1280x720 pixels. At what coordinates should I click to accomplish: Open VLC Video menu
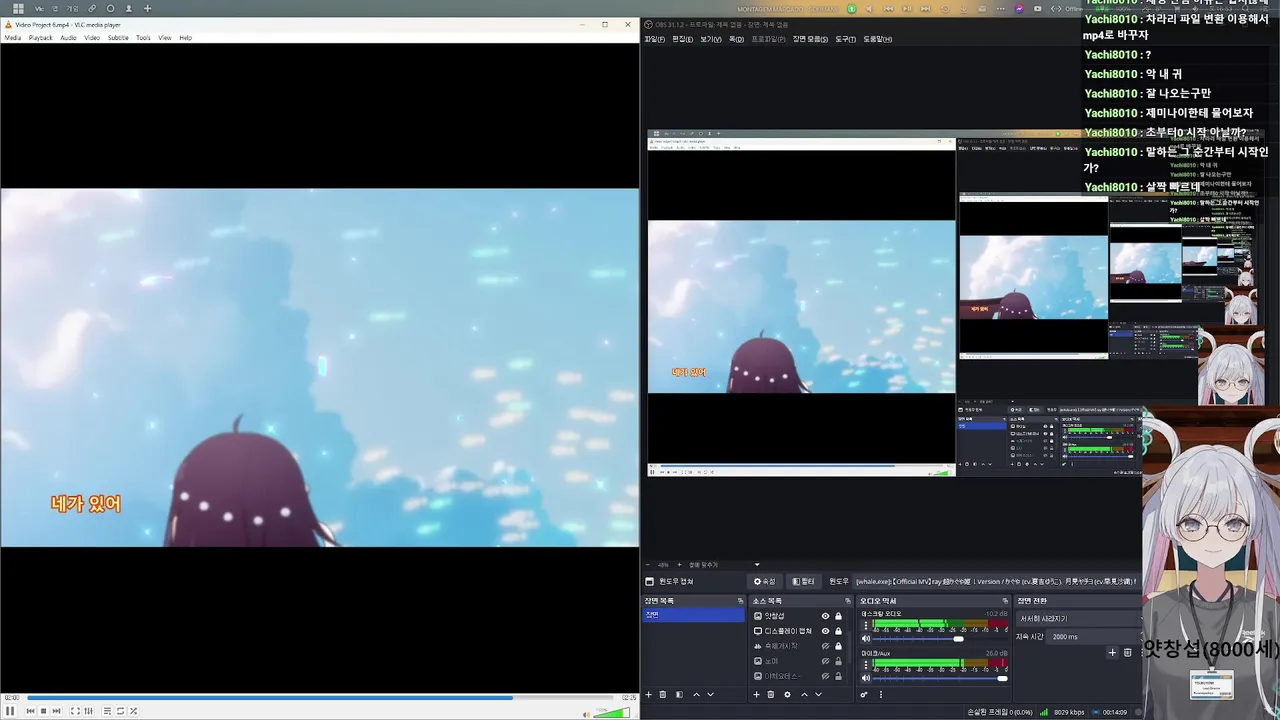[92, 38]
